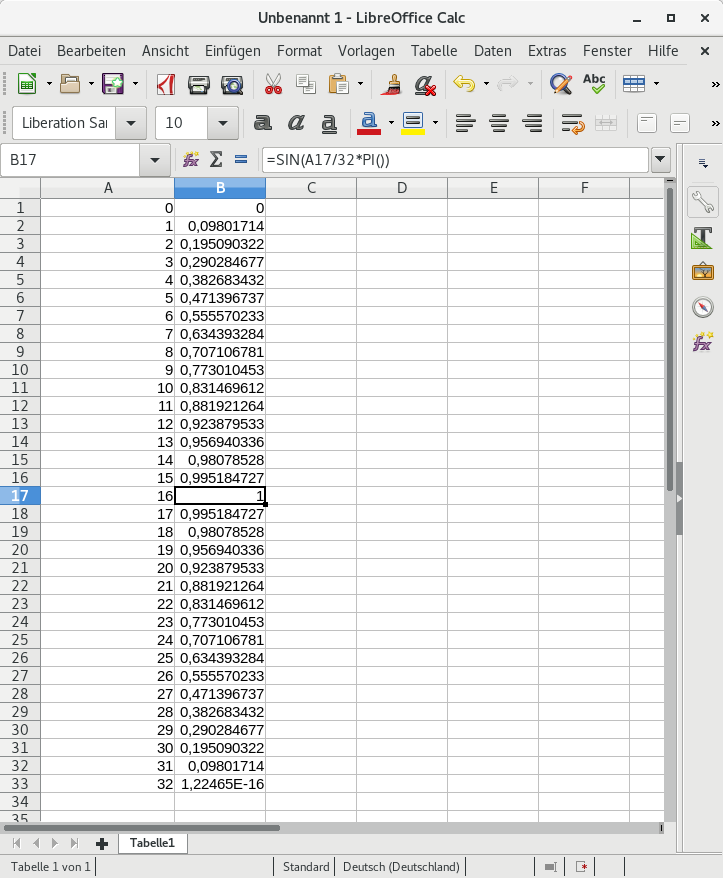The height and width of the screenshot is (878, 723).
Task: Click Standard page style in status bar
Action: [306, 867]
